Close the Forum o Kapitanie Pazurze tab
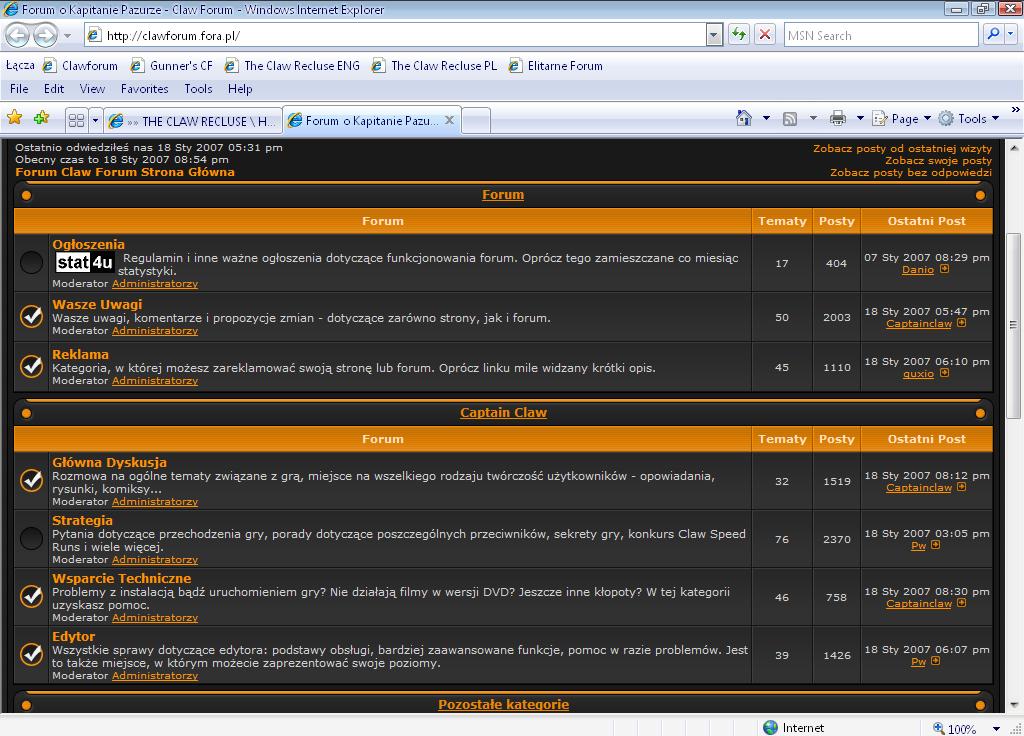Image resolution: width=1024 pixels, height=736 pixels. [x=449, y=120]
